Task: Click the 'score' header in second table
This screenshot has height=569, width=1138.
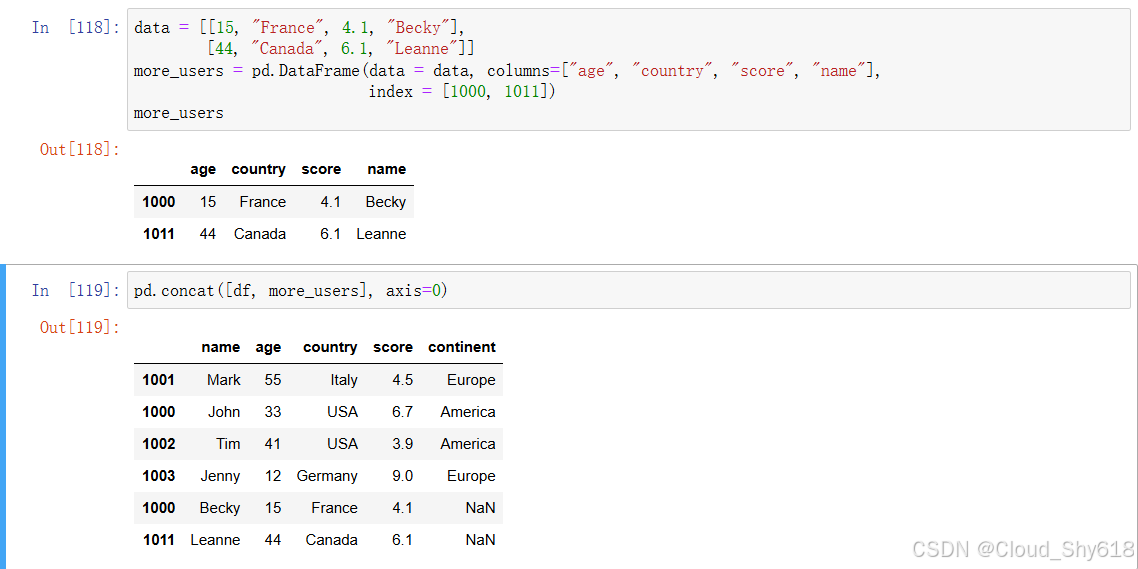Action: (393, 347)
